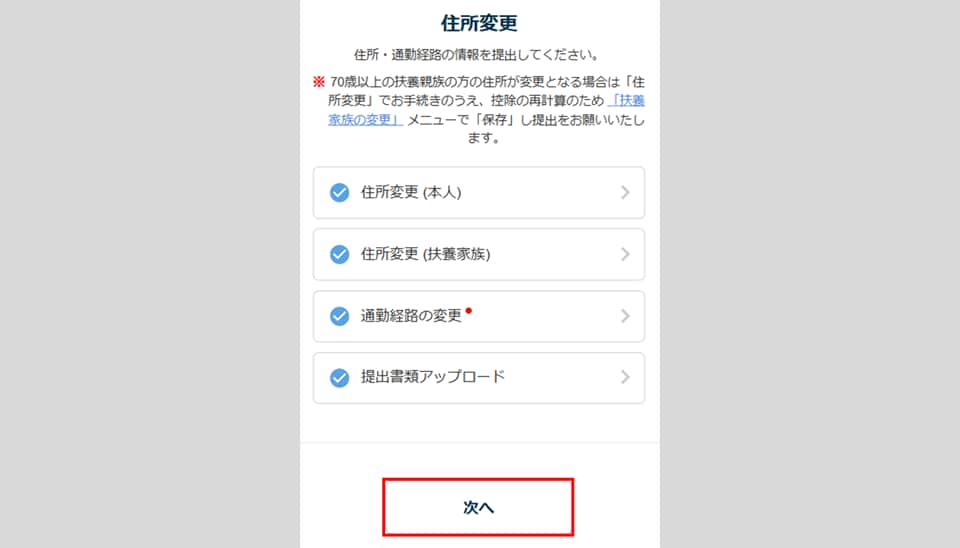The image size is (960, 548).
Task: Click the checkmark icon beside 通勤経路の変更
Action: (x=339, y=316)
